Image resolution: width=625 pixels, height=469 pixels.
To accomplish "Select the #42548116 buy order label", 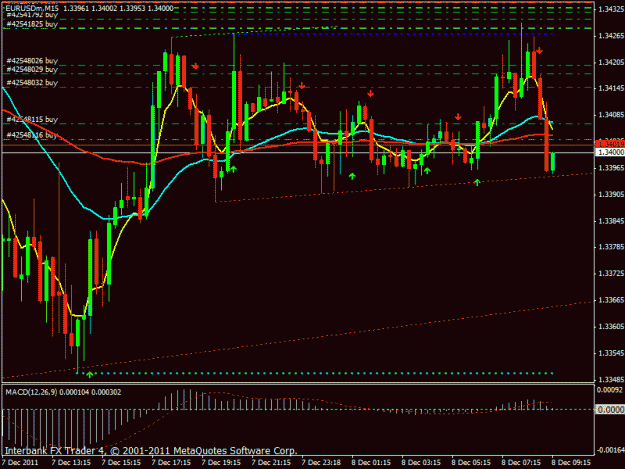I will point(32,135).
